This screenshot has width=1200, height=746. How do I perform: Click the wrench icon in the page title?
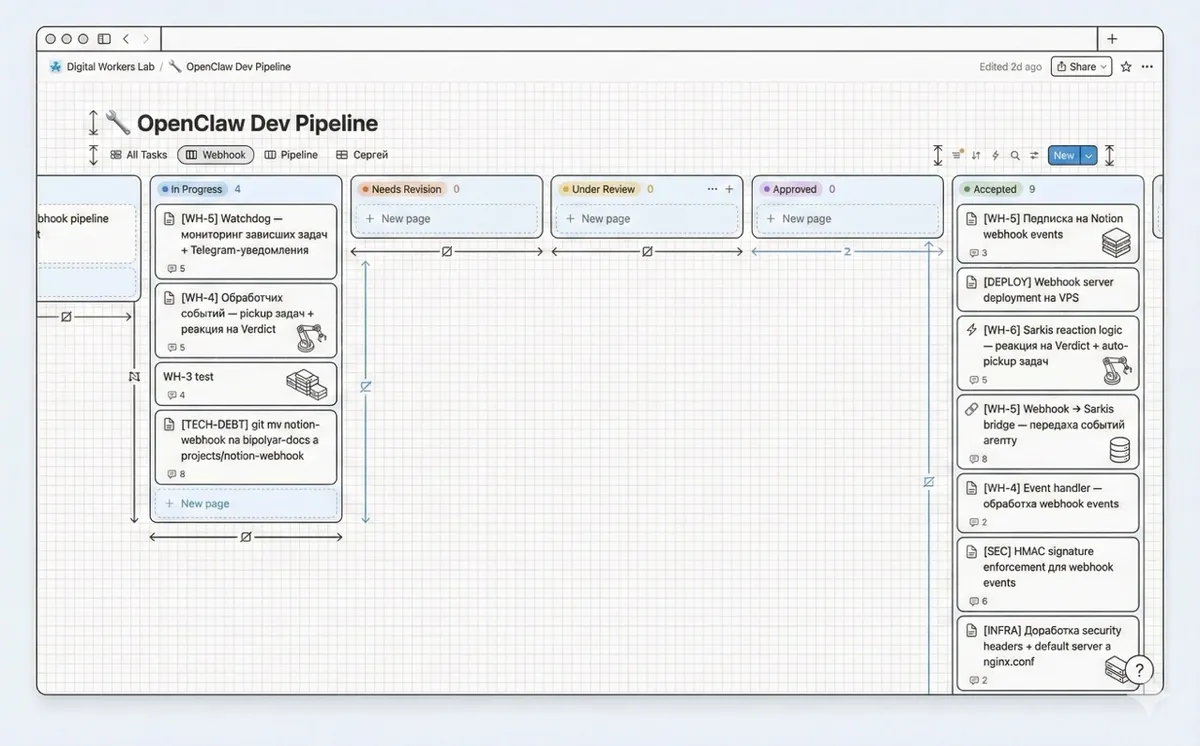[117, 122]
